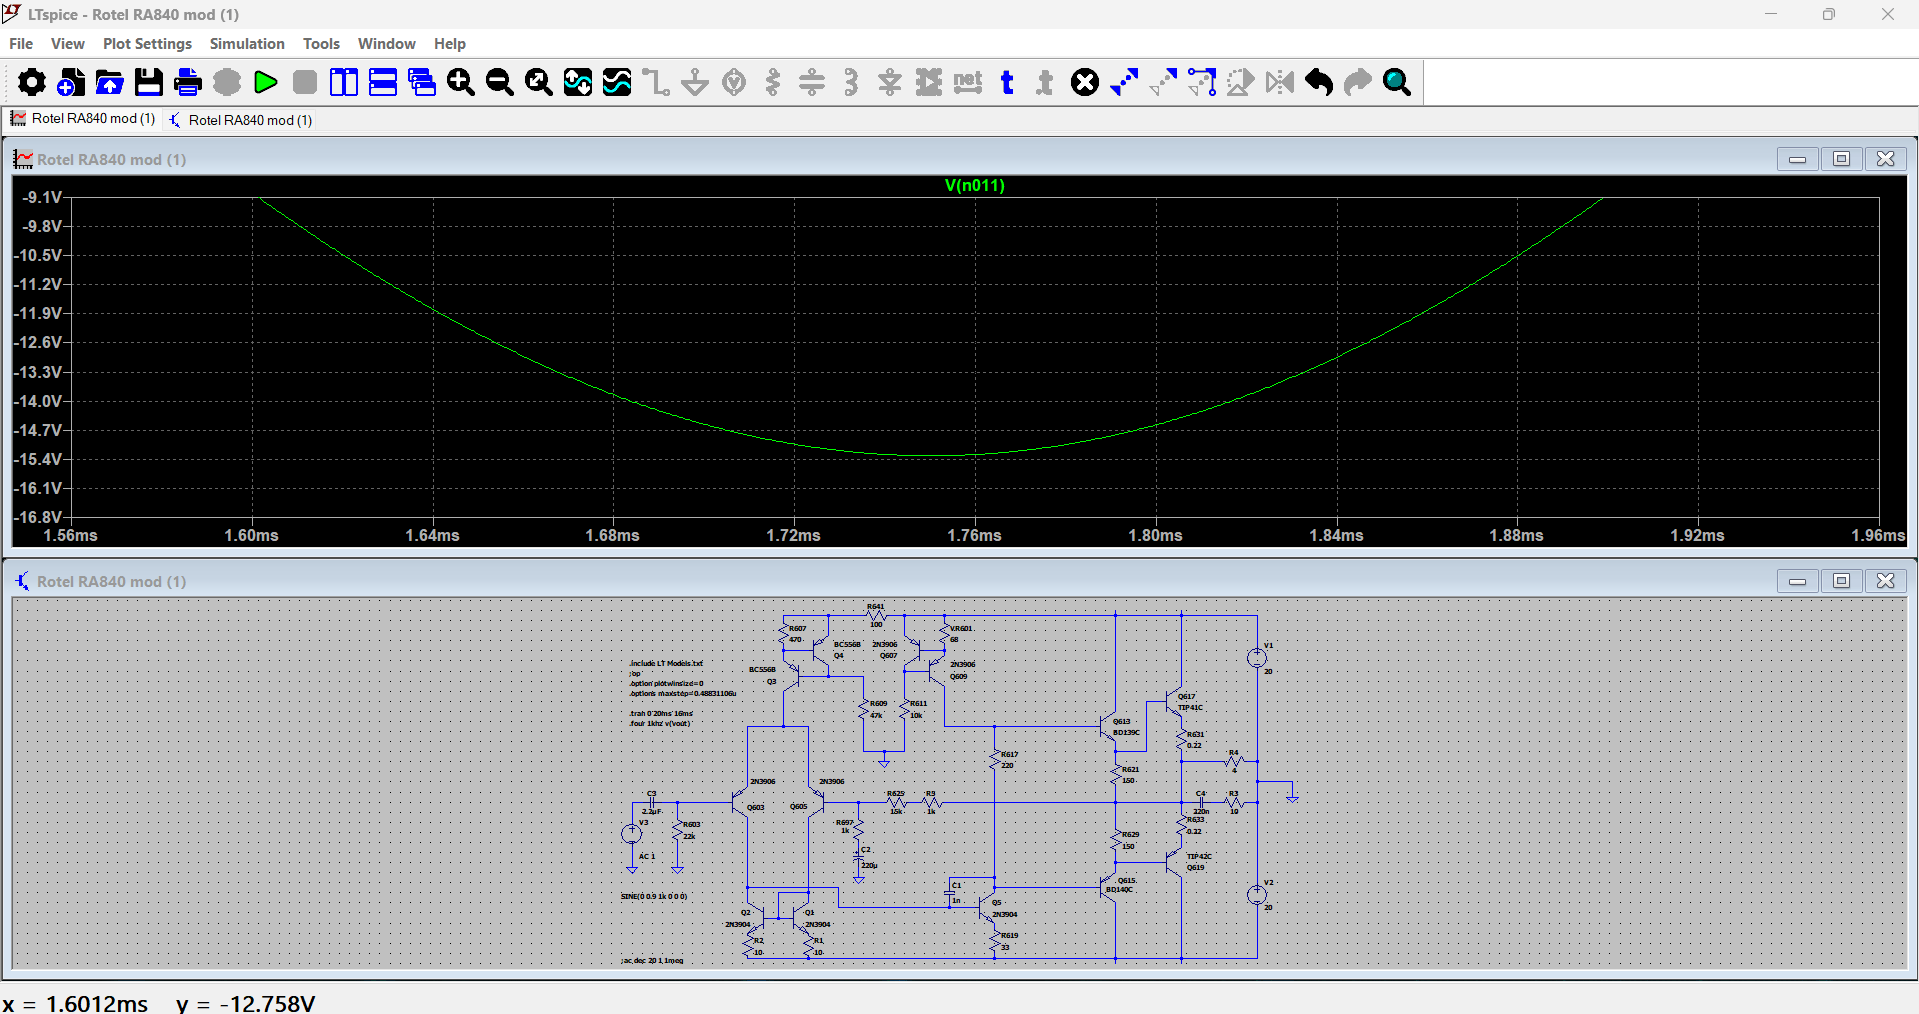Tile windows vertically
The height and width of the screenshot is (1014, 1919).
tap(343, 82)
